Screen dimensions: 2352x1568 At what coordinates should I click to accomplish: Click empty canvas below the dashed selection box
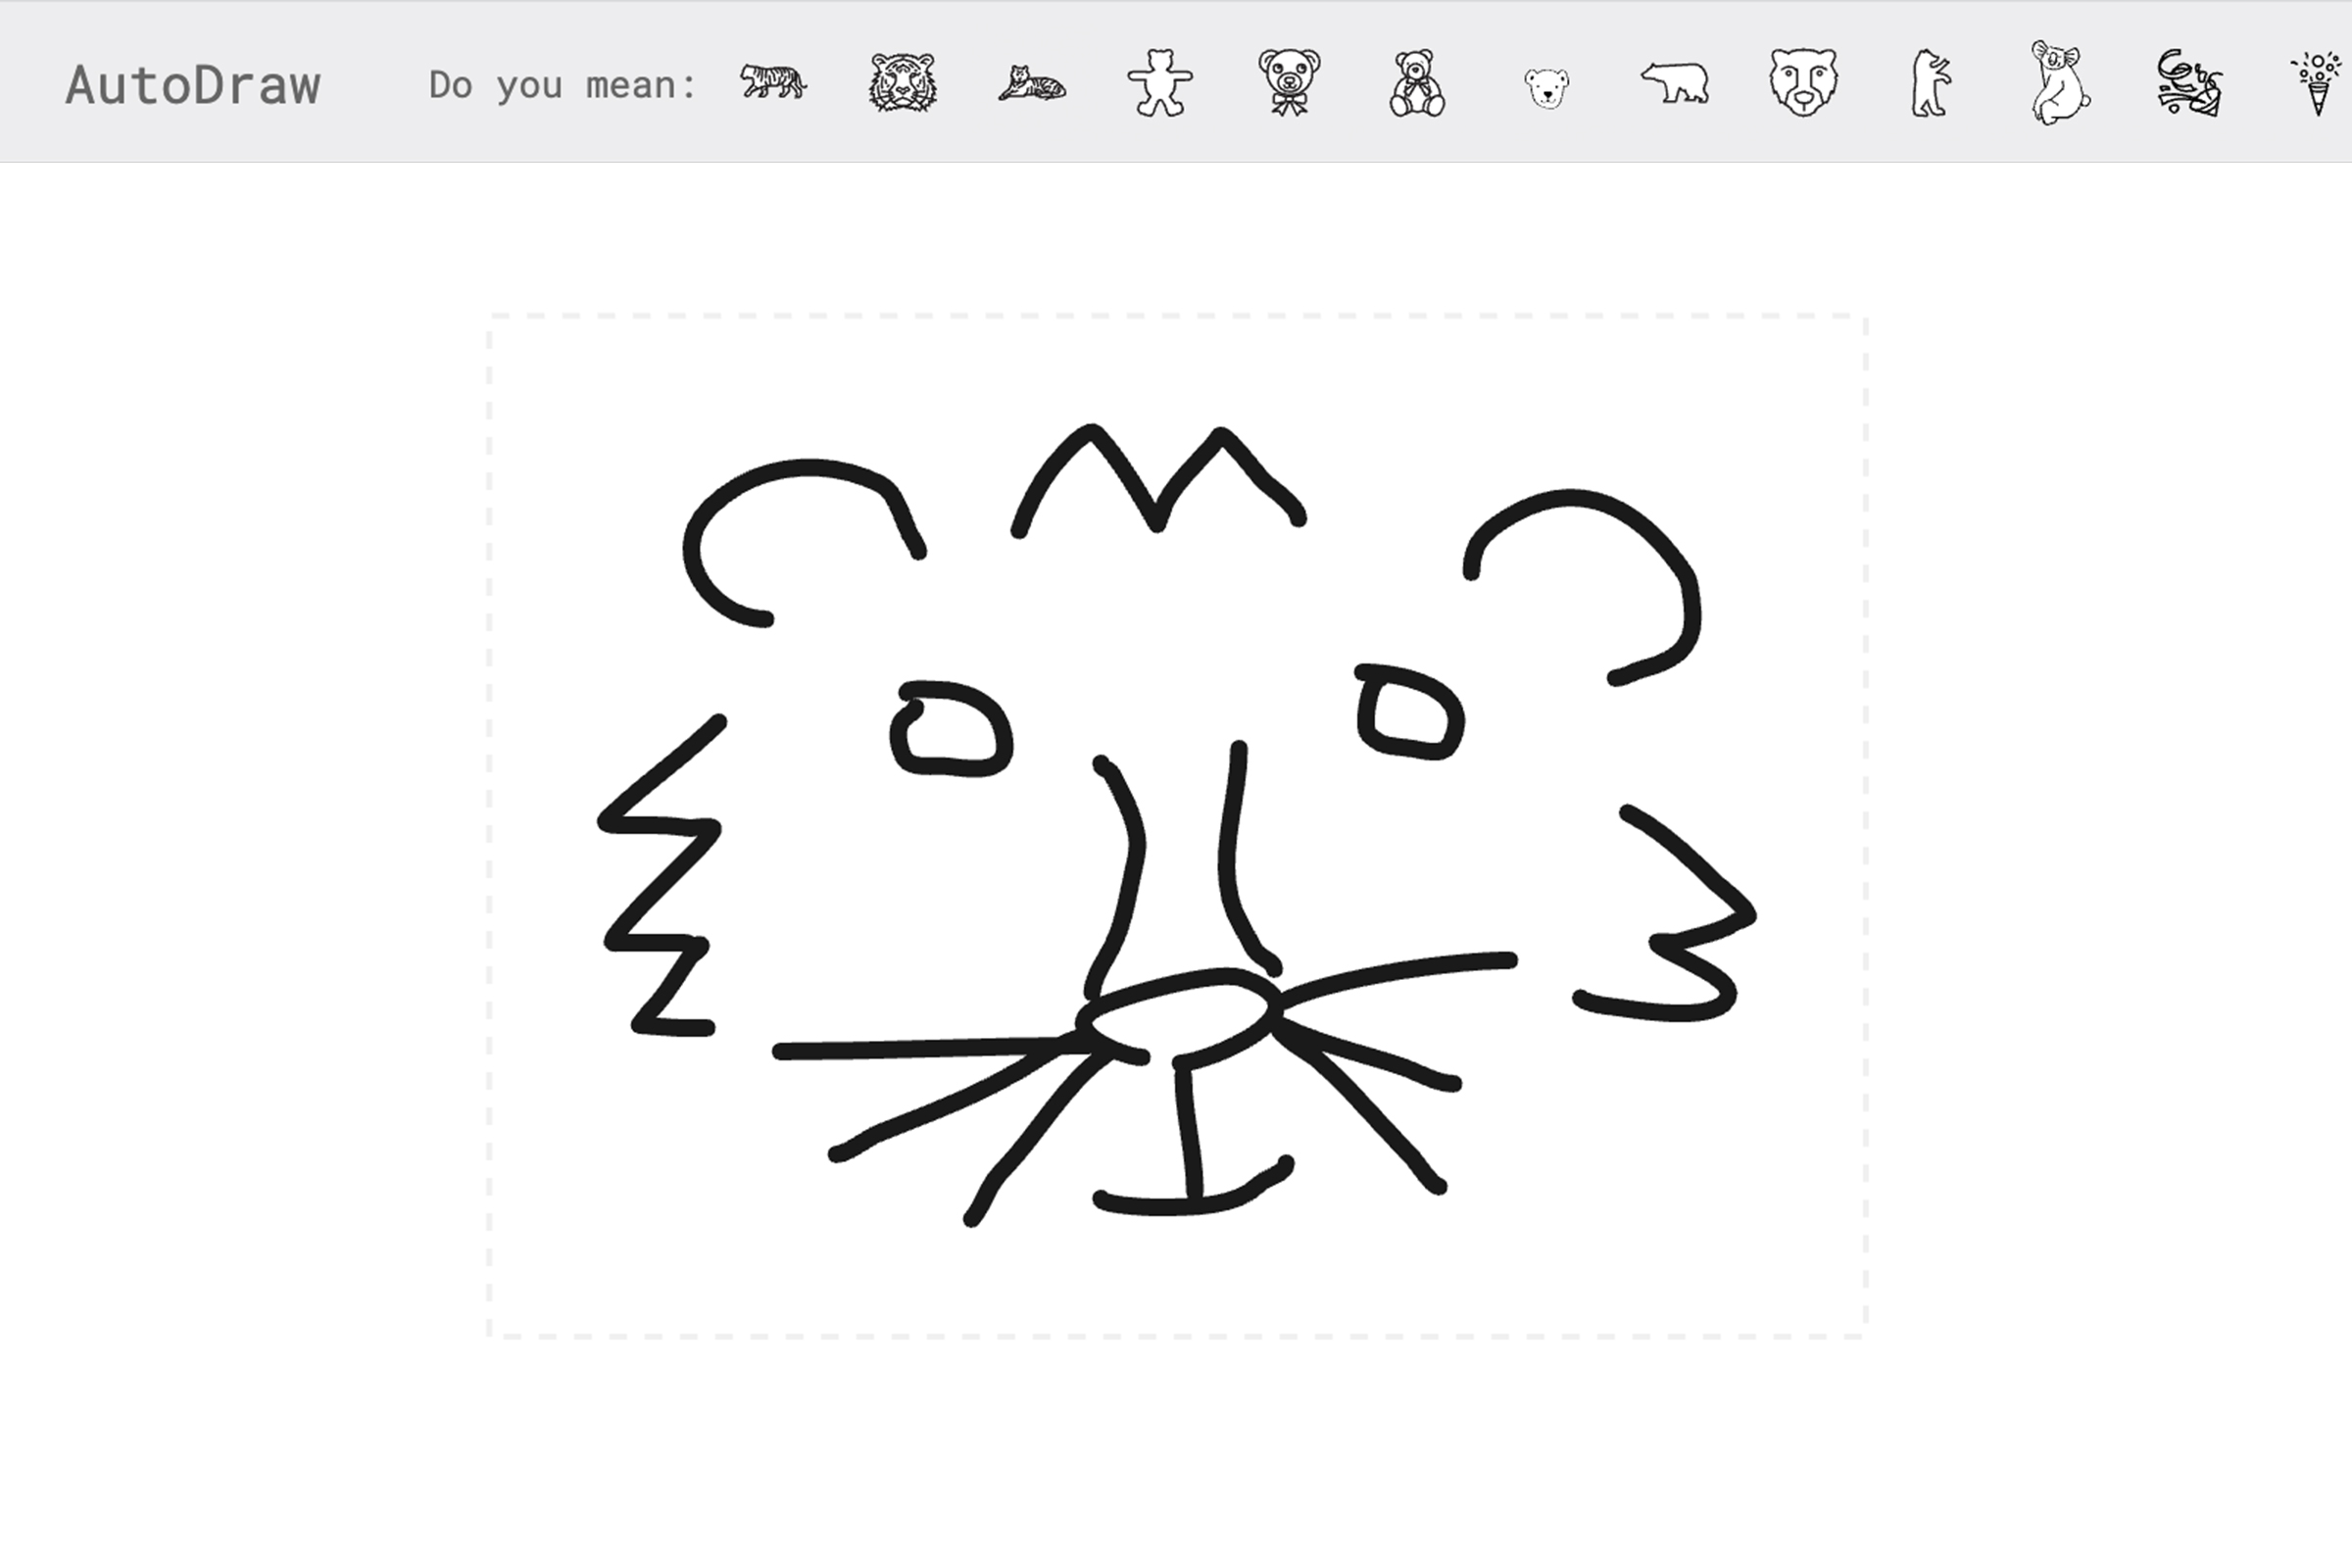pos(1176,1450)
